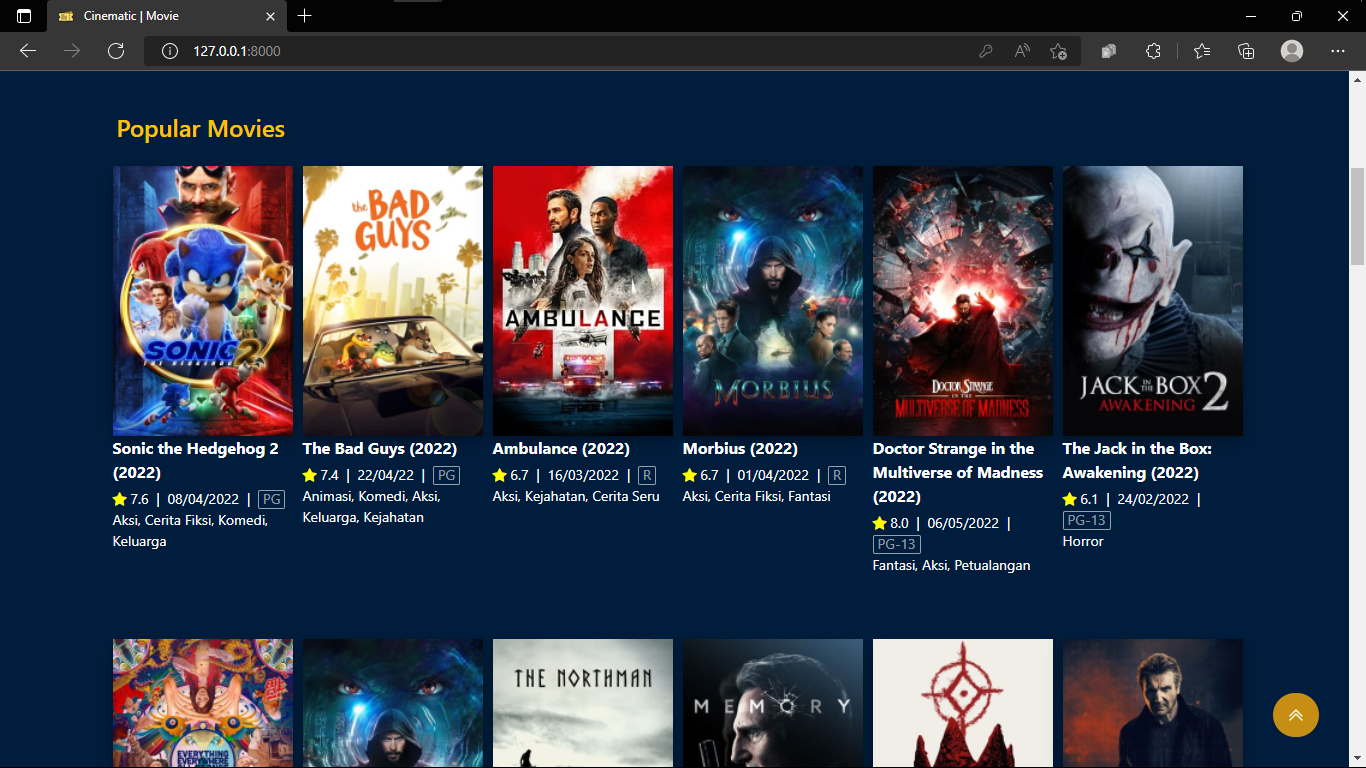
Task: View site information icon in address bar
Action: point(170,51)
